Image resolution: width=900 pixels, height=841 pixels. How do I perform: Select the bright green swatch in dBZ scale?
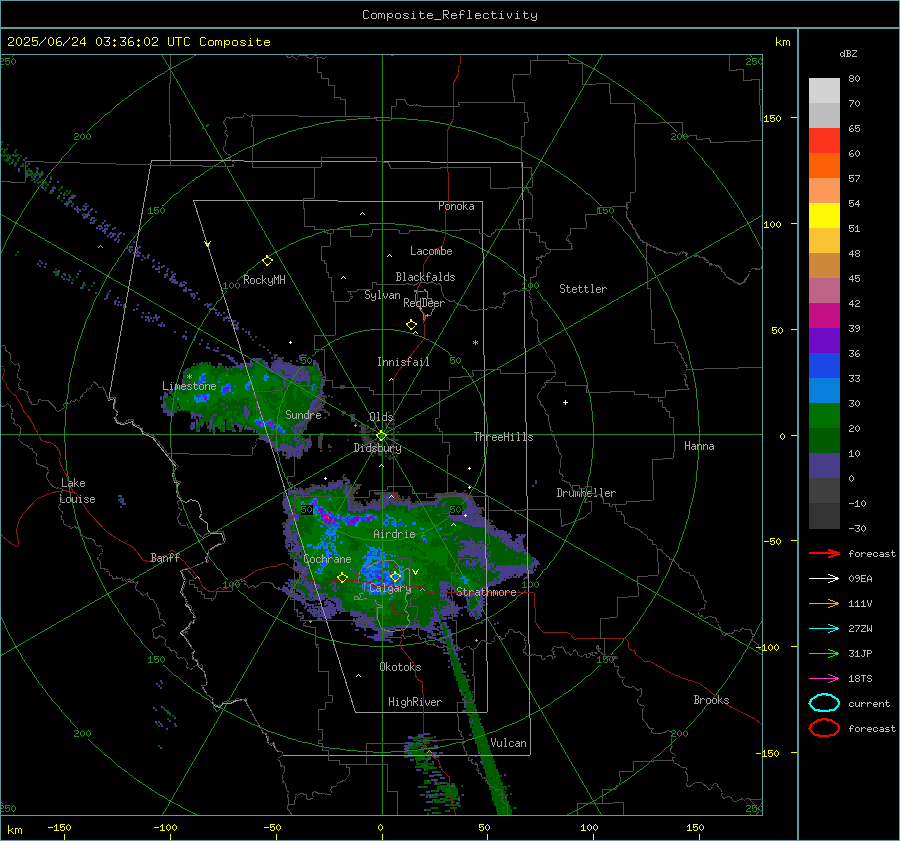824,415
